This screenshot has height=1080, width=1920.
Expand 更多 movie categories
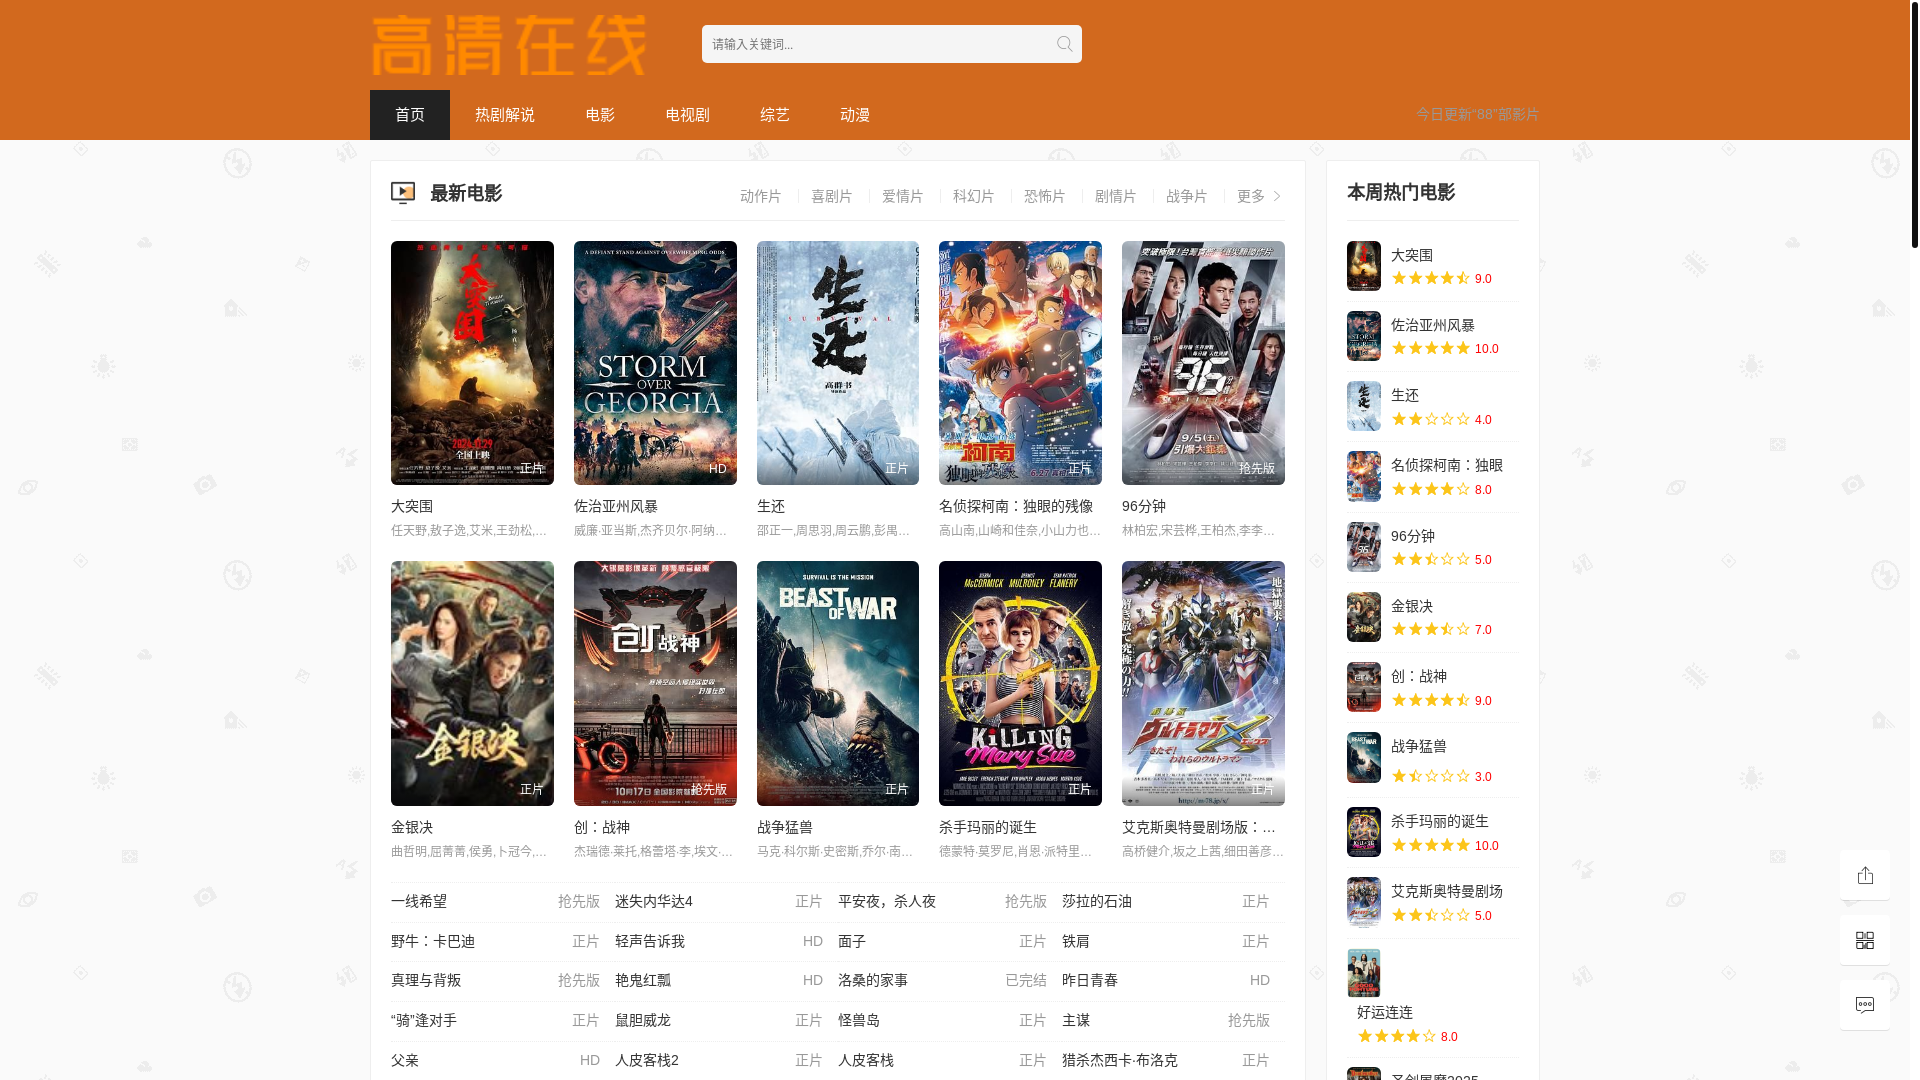1259,196
